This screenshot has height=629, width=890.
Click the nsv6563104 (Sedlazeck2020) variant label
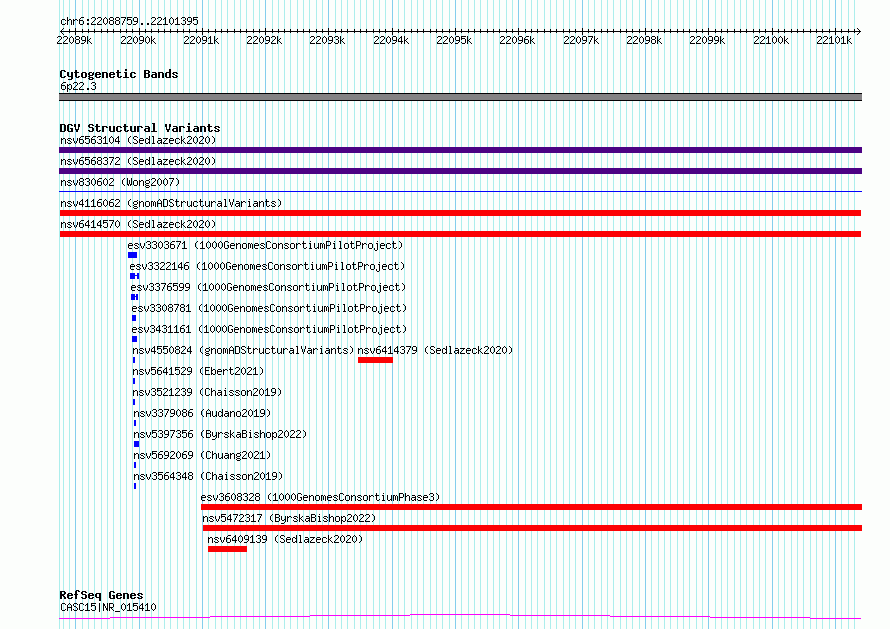pyautogui.click(x=138, y=140)
